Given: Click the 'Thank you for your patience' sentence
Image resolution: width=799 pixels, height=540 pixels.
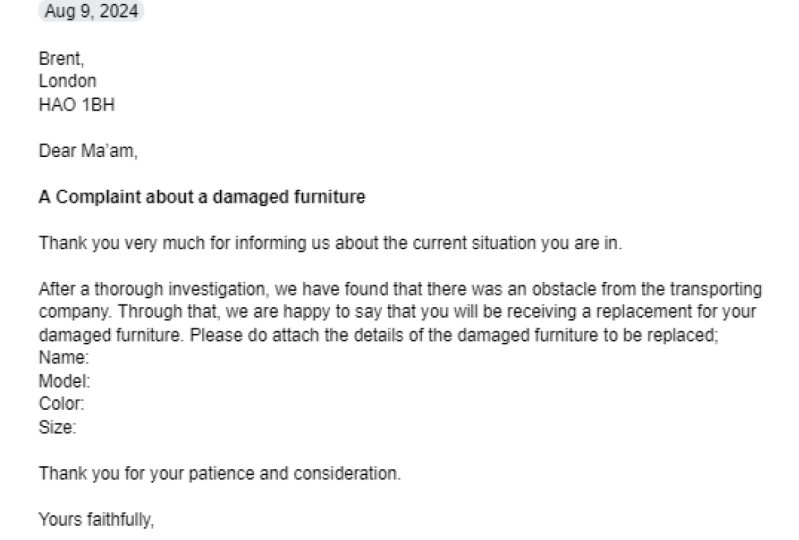Looking at the screenshot, I should point(220,473).
